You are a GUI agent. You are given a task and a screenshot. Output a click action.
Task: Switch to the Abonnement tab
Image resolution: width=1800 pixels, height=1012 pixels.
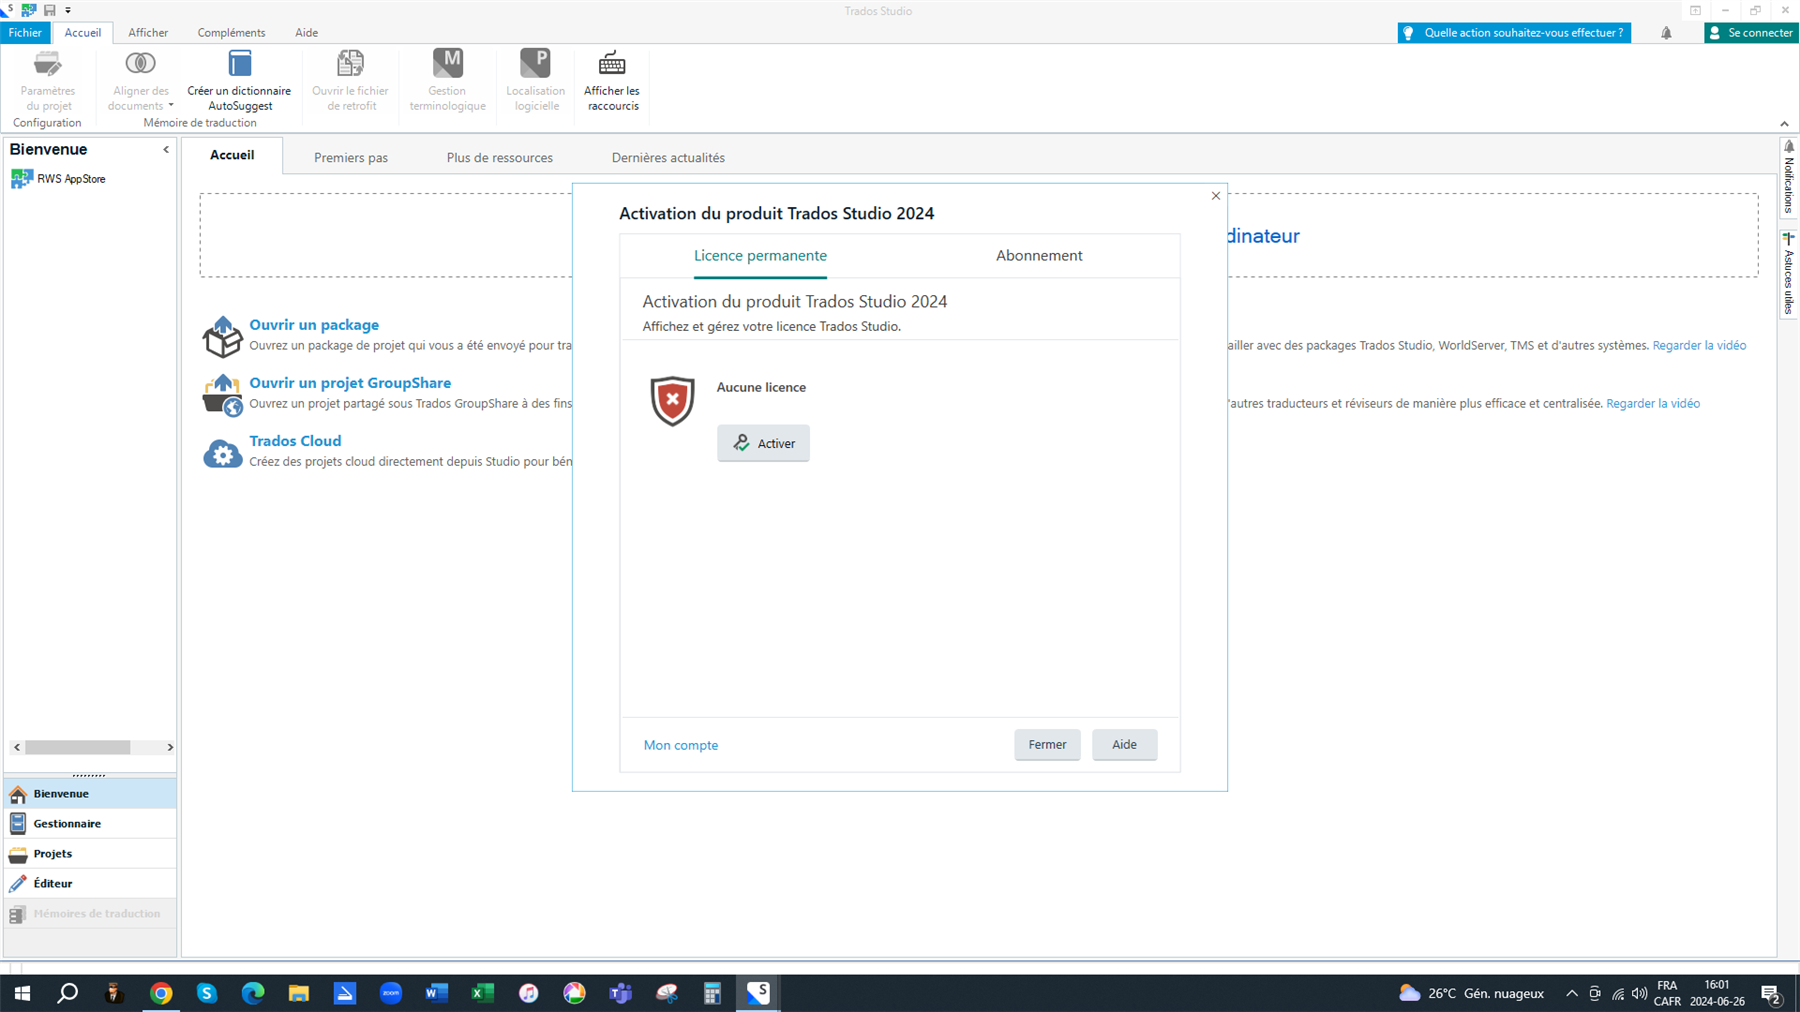click(1039, 256)
